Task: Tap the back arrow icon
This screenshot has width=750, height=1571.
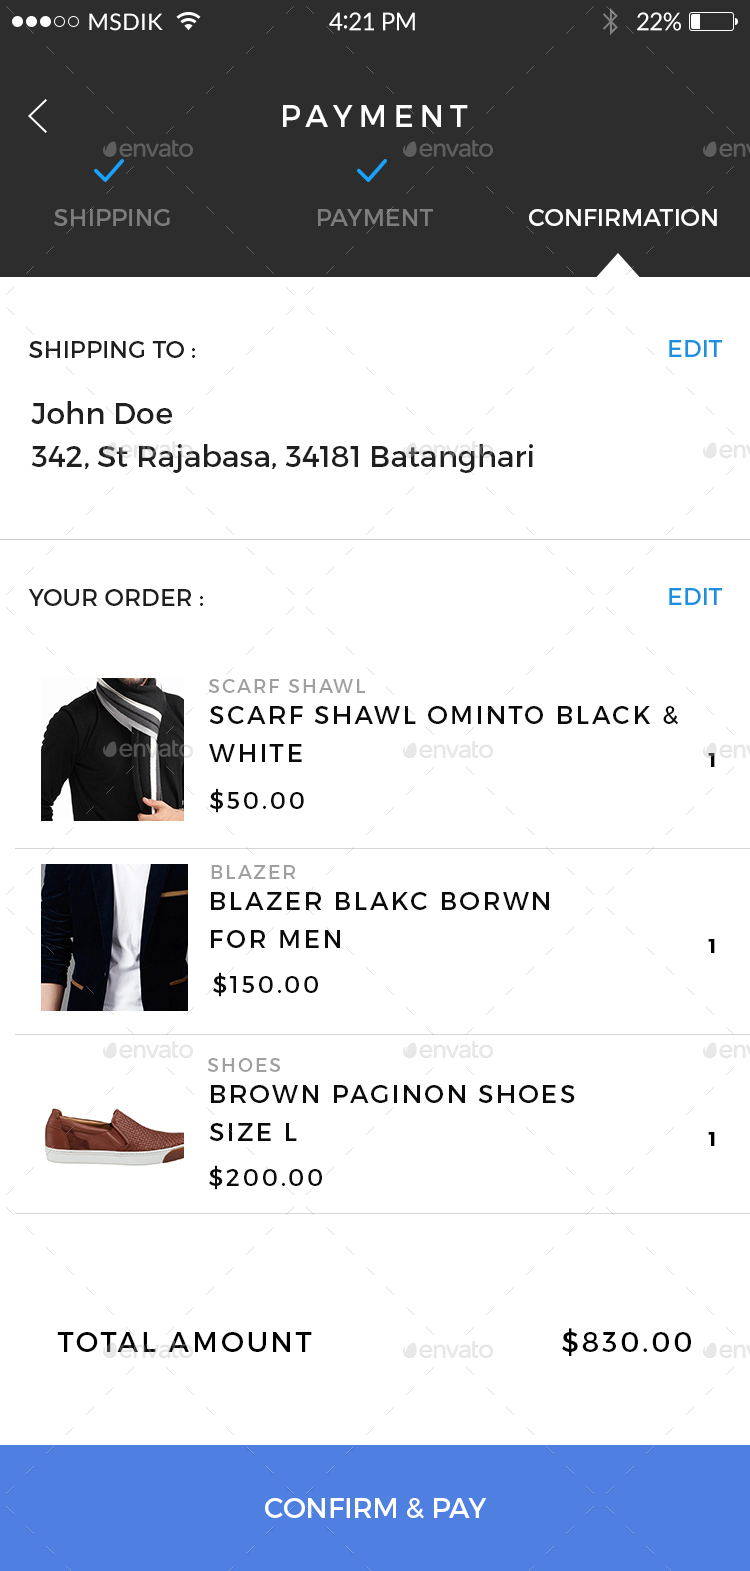Action: coord(38,117)
